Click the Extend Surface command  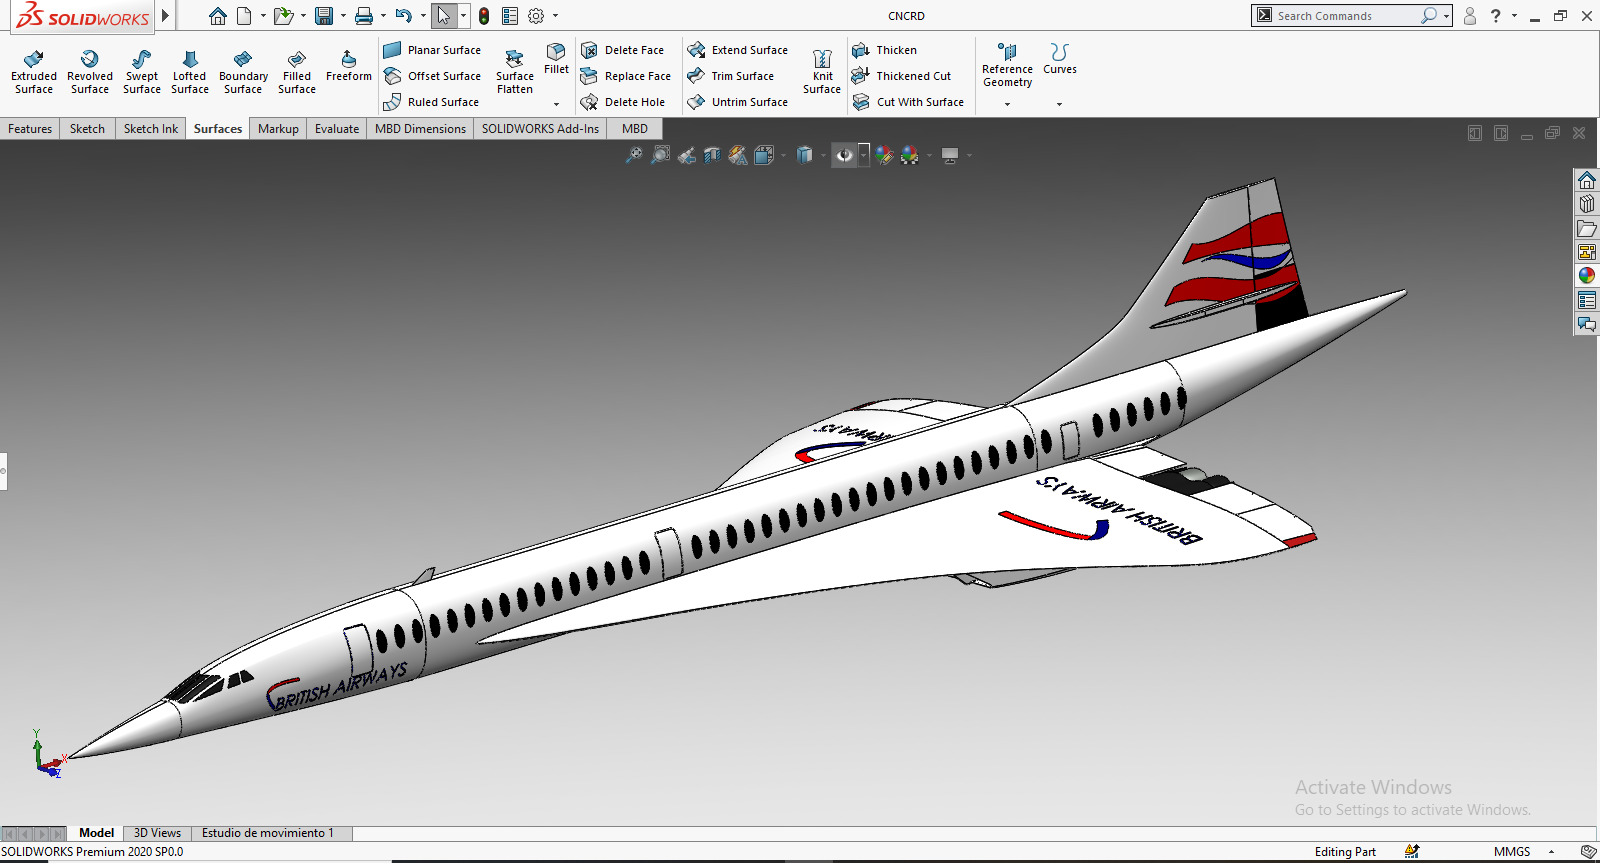coord(738,50)
